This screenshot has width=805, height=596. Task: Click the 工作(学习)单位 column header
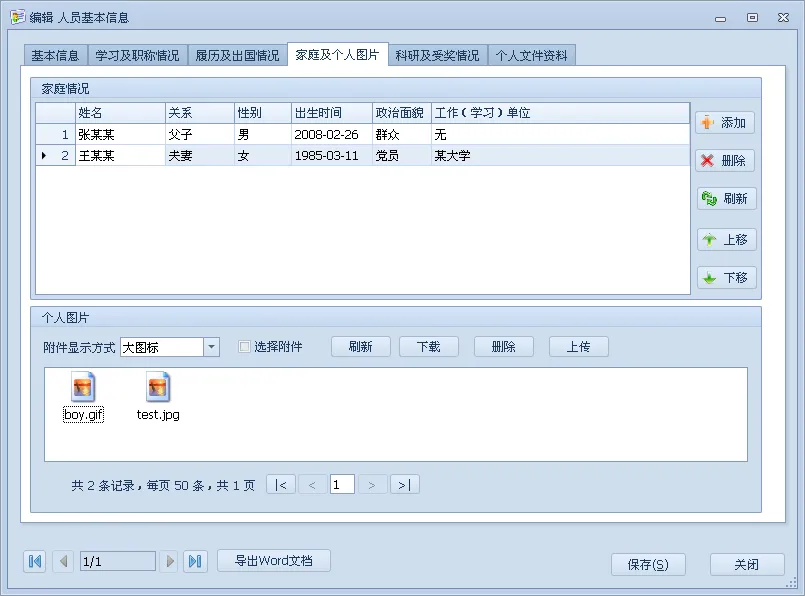[x=560, y=113]
